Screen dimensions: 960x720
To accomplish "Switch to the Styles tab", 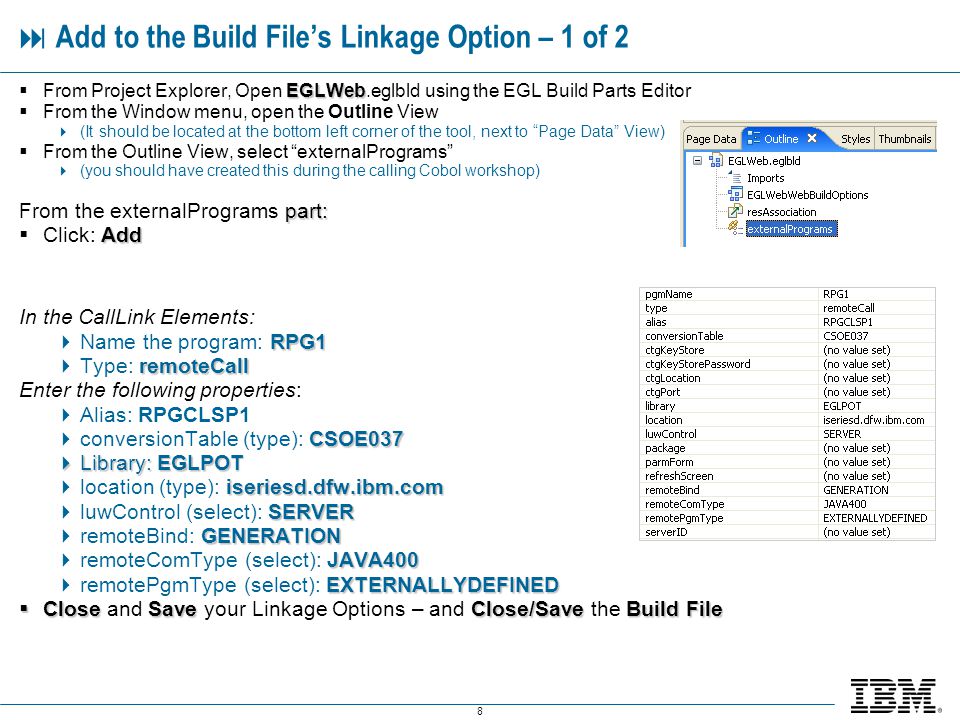I will pos(855,139).
